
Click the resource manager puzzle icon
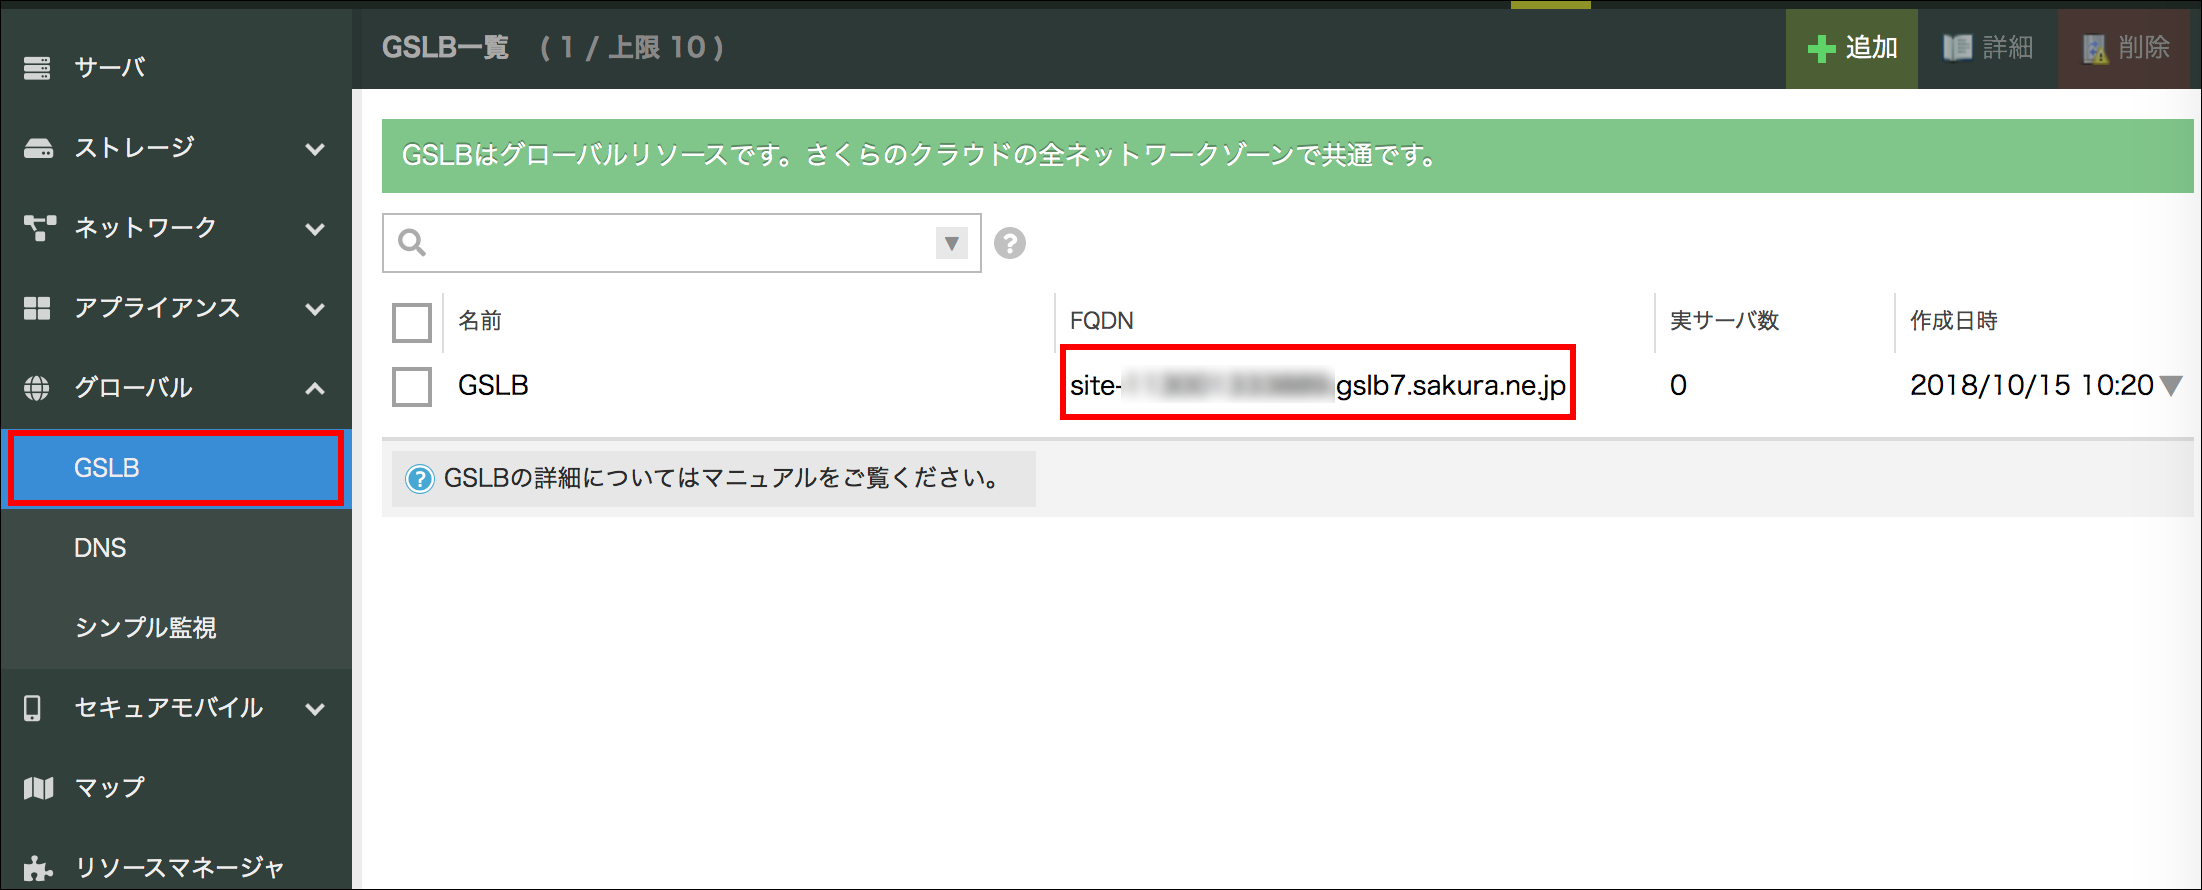(37, 867)
